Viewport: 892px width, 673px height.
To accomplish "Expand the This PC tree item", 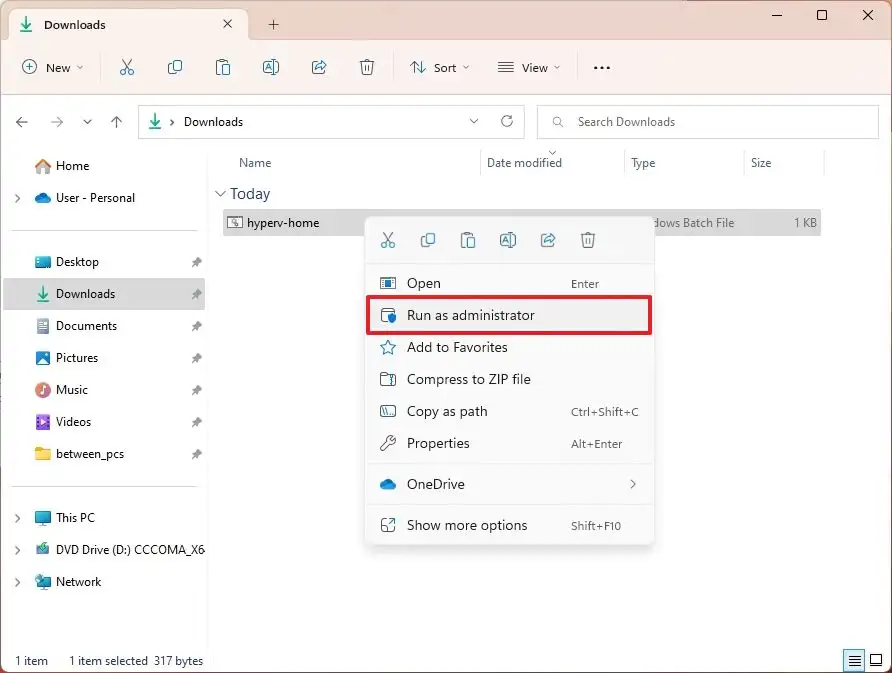I will click(17, 517).
